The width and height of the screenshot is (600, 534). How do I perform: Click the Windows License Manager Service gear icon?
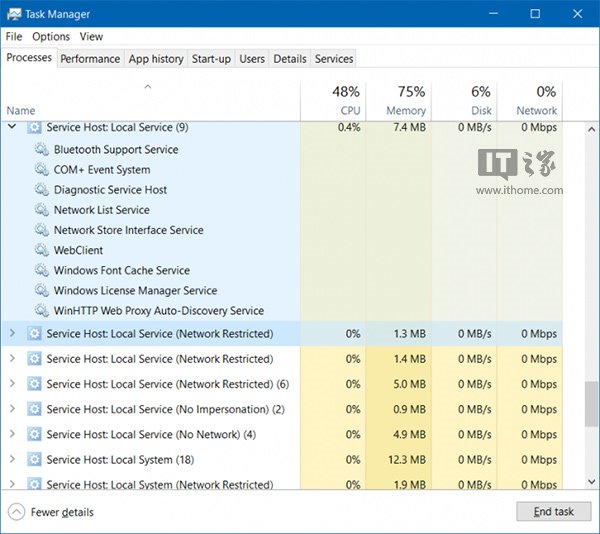click(x=42, y=290)
